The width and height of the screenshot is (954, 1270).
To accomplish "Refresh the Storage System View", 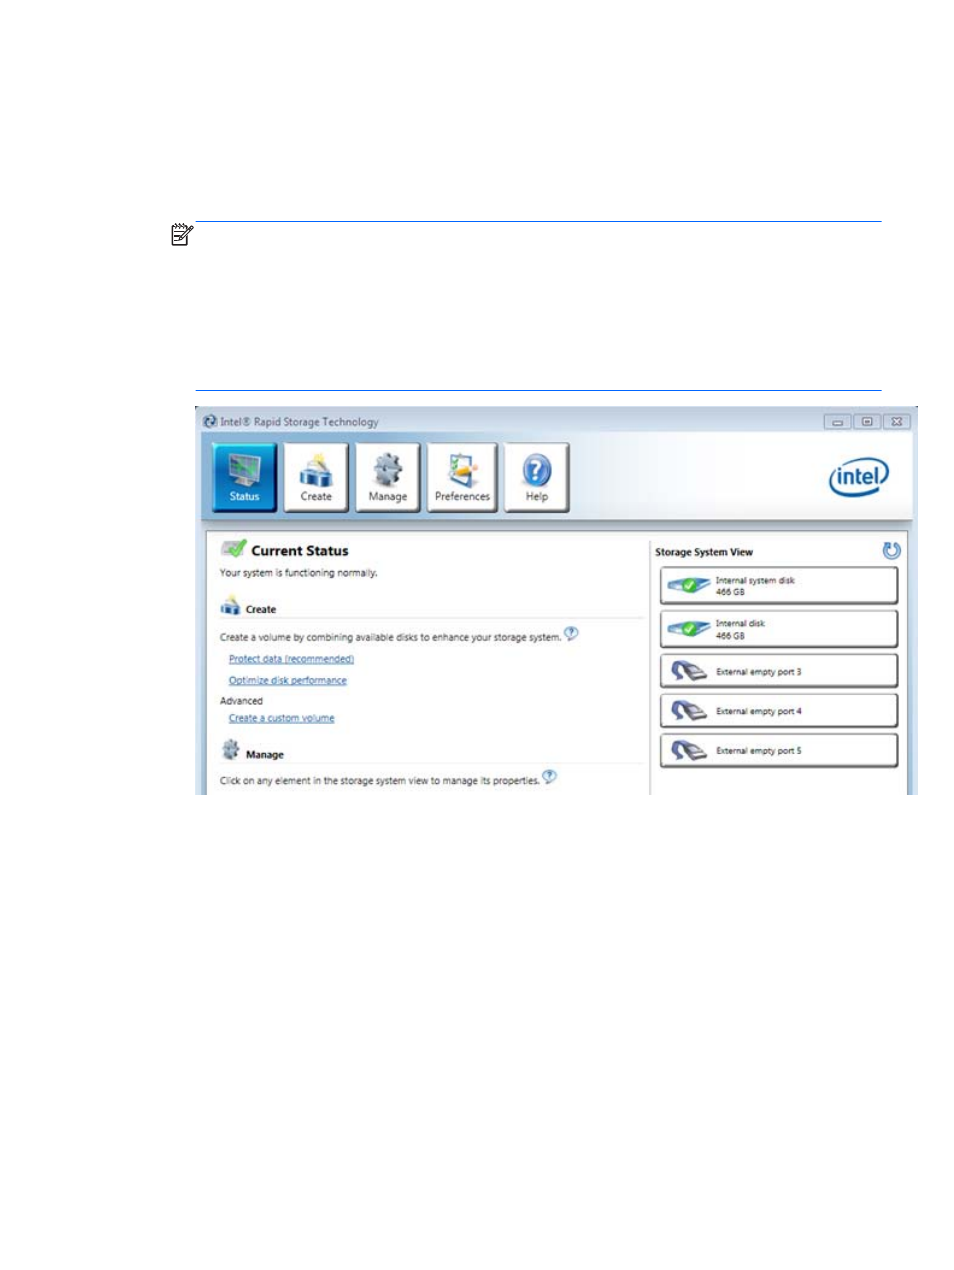I will click(891, 550).
